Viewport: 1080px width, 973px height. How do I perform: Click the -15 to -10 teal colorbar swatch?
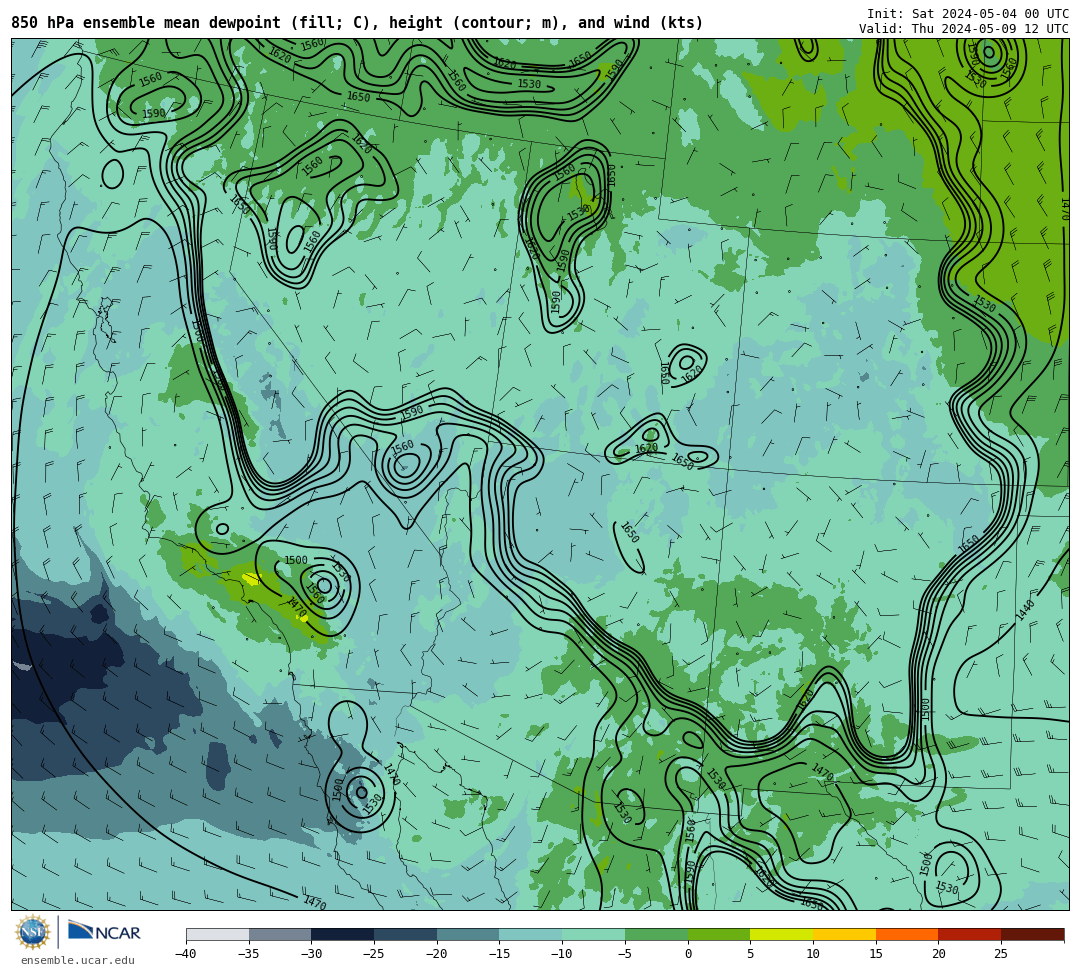(531, 934)
